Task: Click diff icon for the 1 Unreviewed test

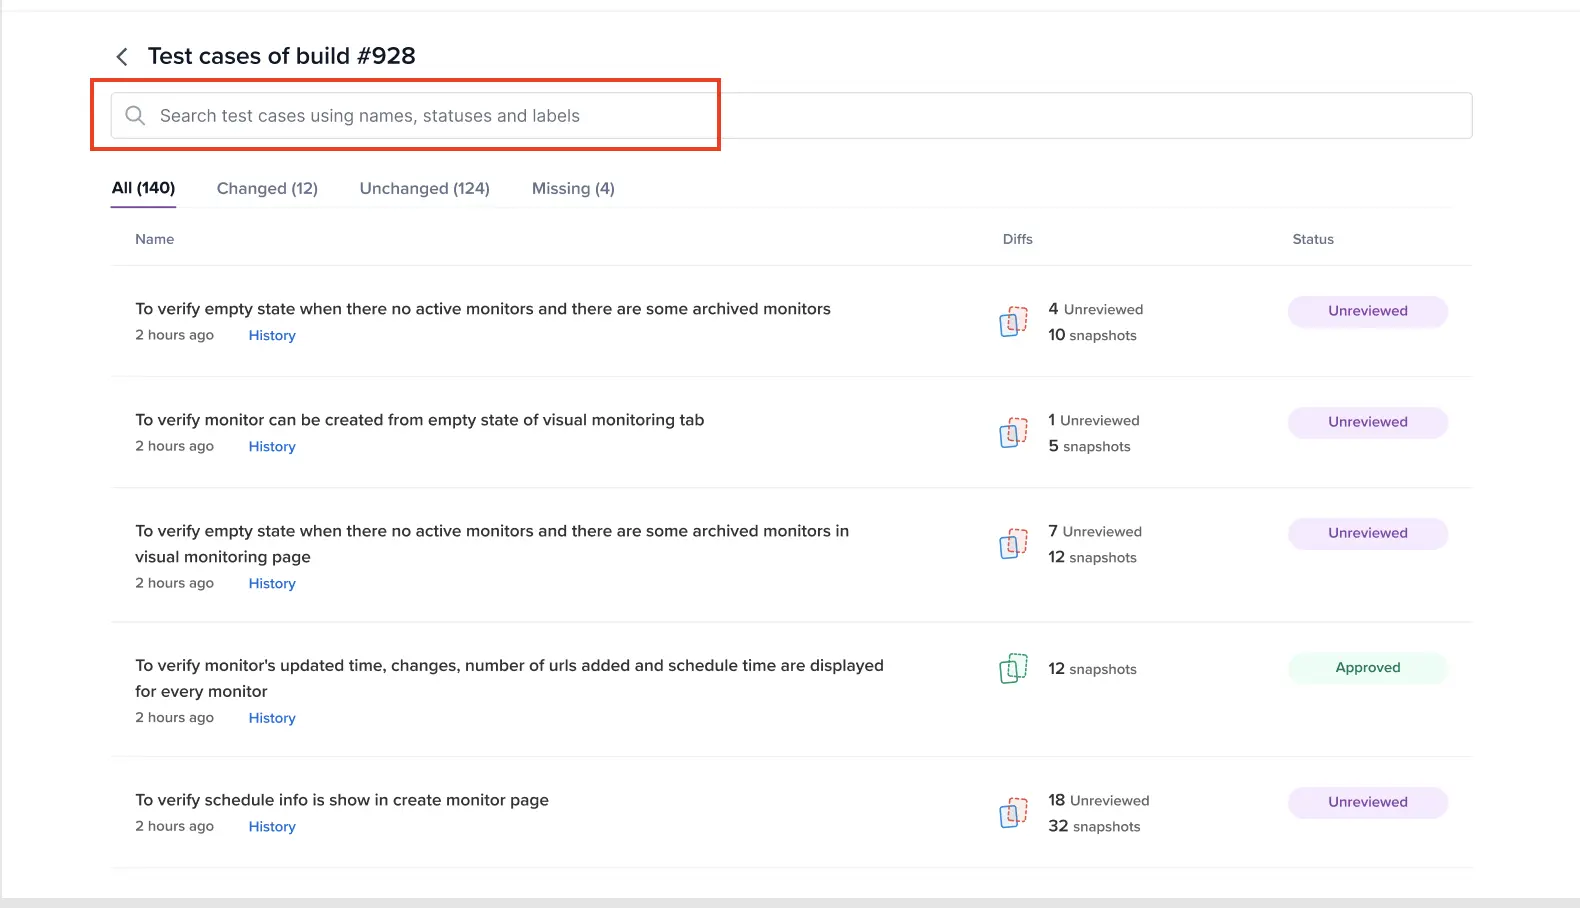Action: [1013, 433]
